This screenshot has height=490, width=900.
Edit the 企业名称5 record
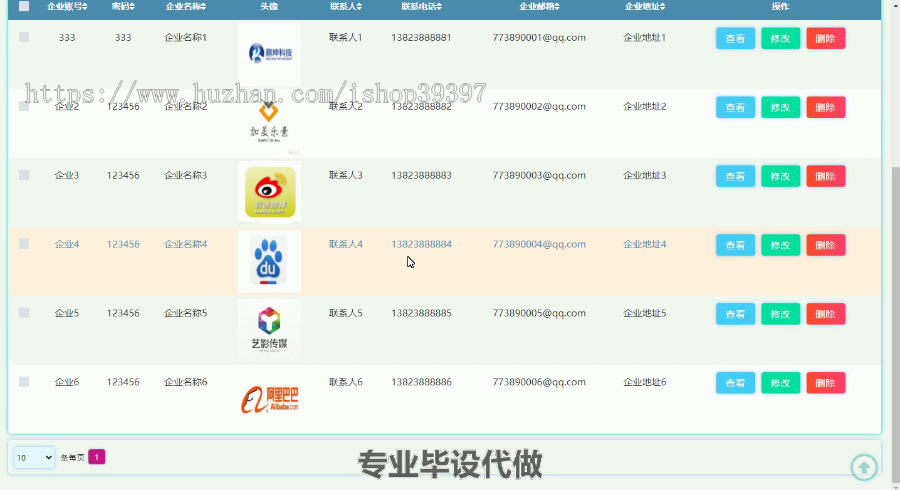point(781,314)
